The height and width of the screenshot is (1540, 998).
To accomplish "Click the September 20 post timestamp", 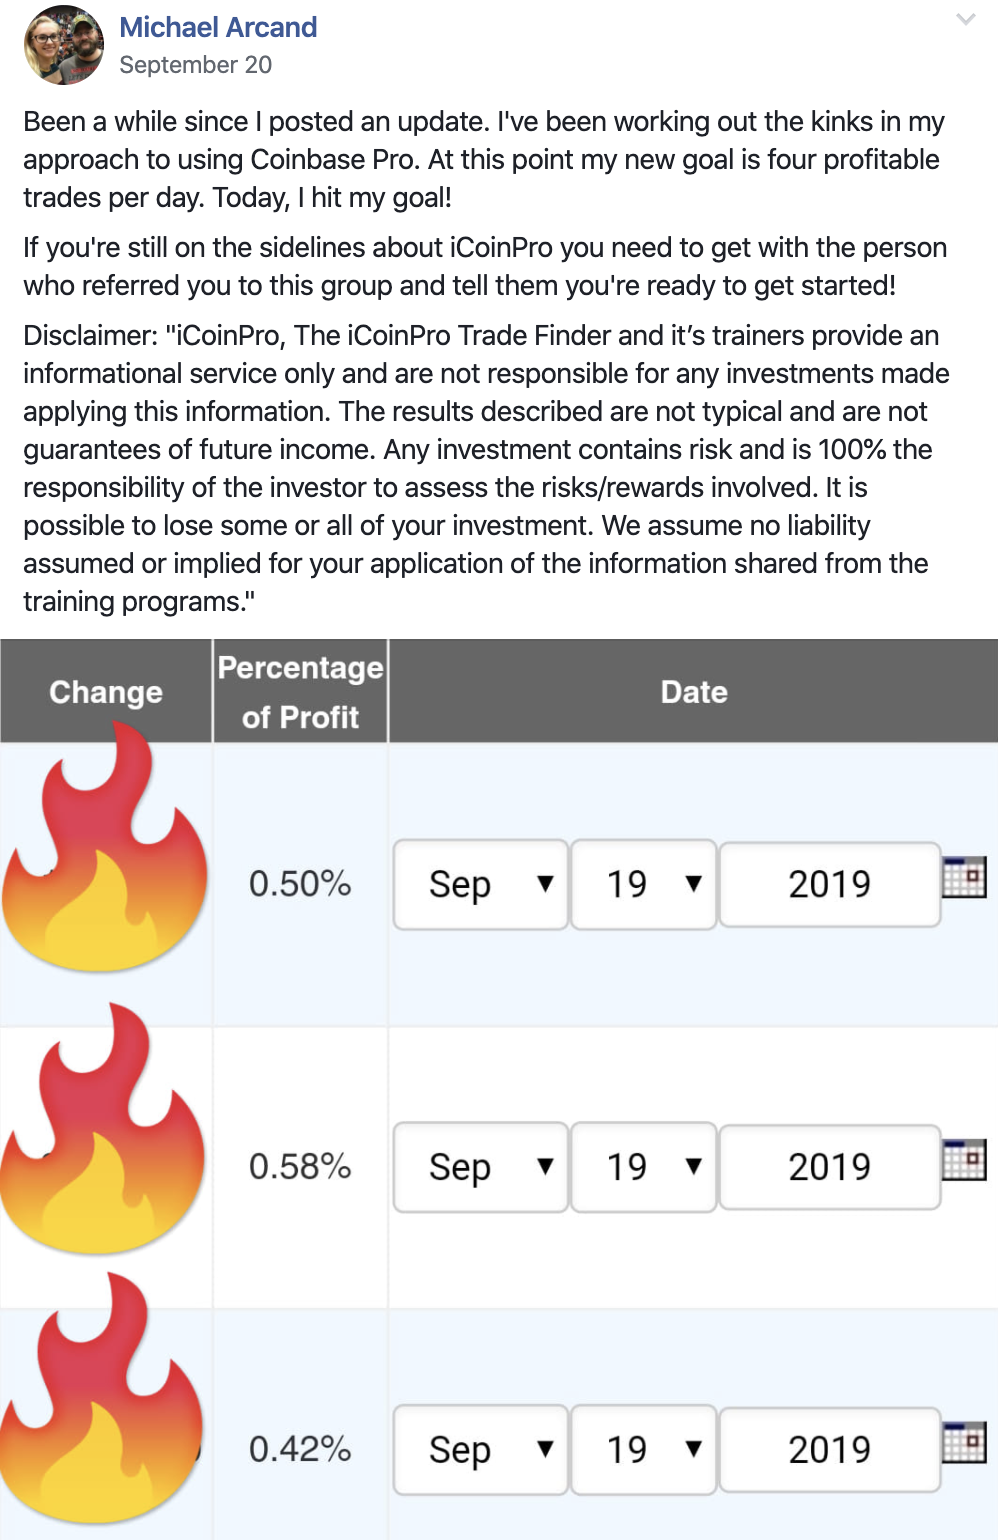I will tap(195, 65).
